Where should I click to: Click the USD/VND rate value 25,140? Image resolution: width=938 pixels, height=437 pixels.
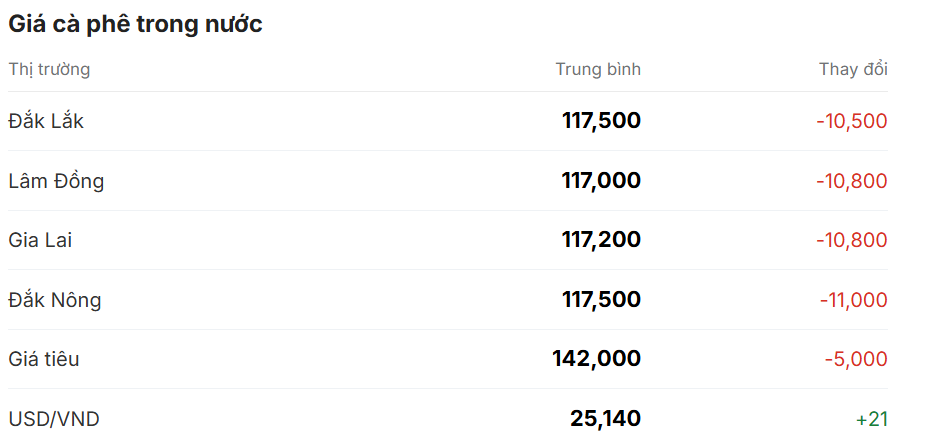tap(605, 419)
